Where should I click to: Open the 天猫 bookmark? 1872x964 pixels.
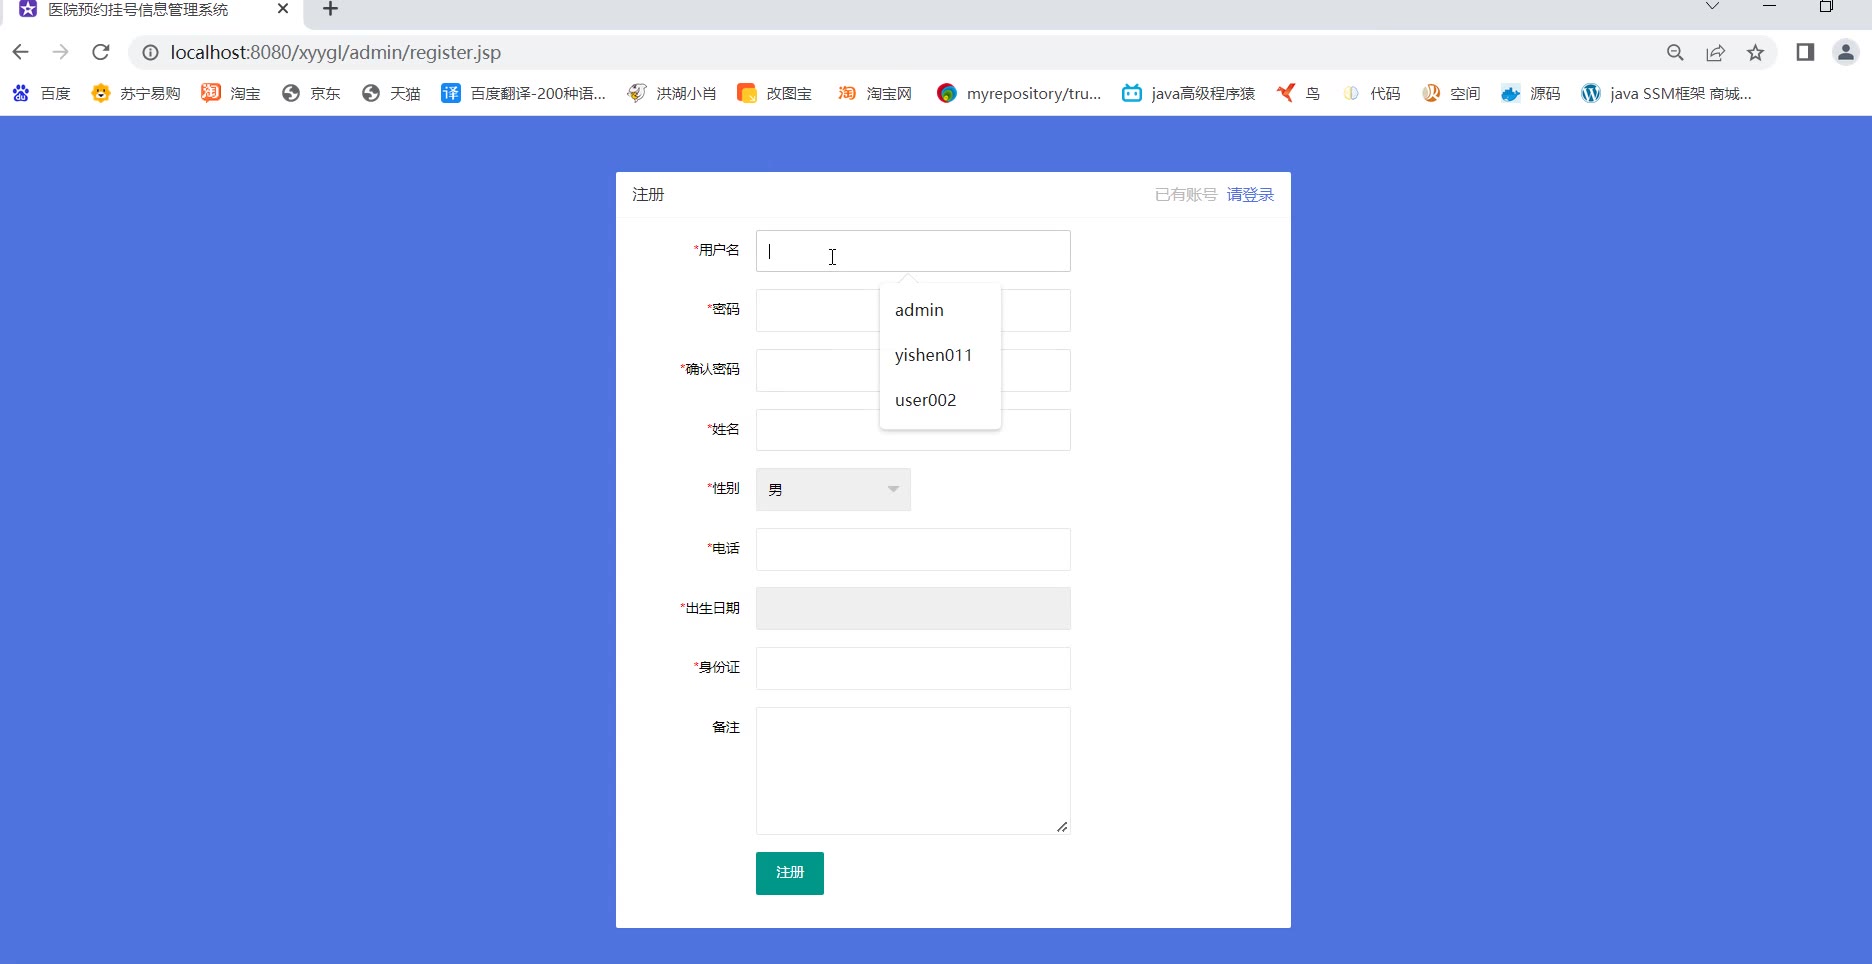[391, 93]
